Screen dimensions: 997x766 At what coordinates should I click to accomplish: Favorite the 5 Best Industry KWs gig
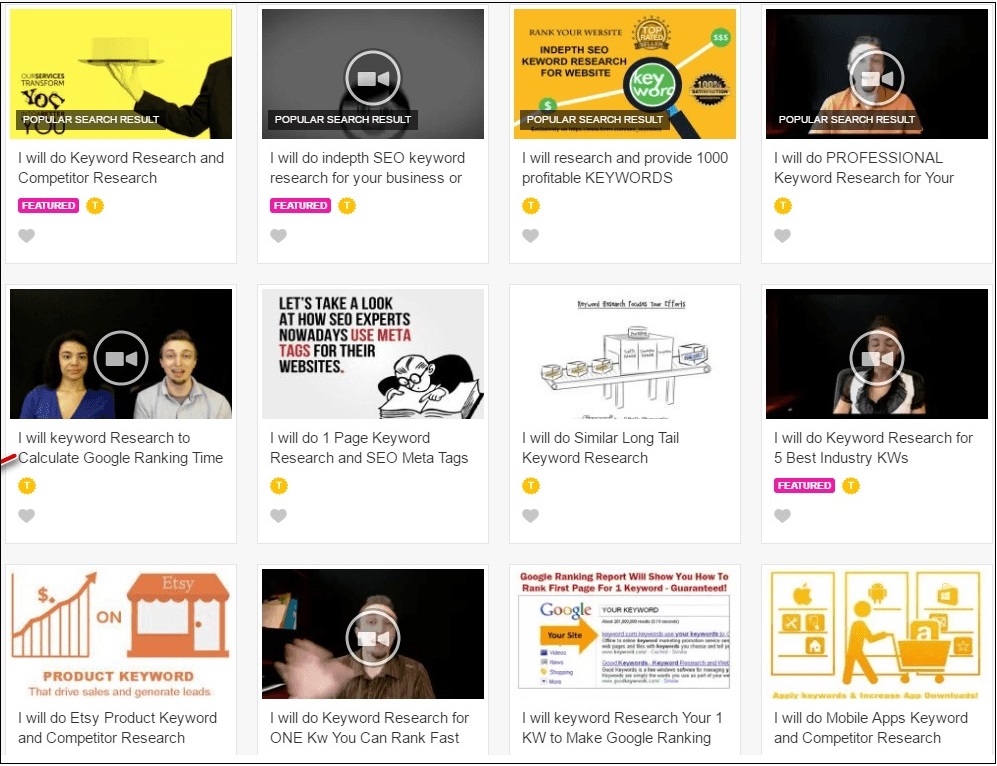(783, 516)
